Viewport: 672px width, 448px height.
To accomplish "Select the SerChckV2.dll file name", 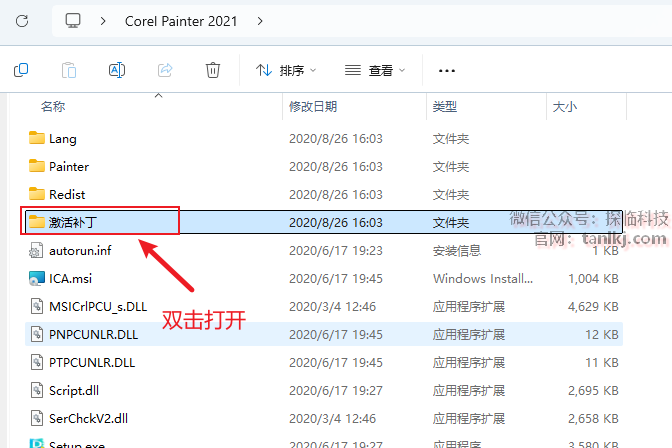I will click(88, 419).
